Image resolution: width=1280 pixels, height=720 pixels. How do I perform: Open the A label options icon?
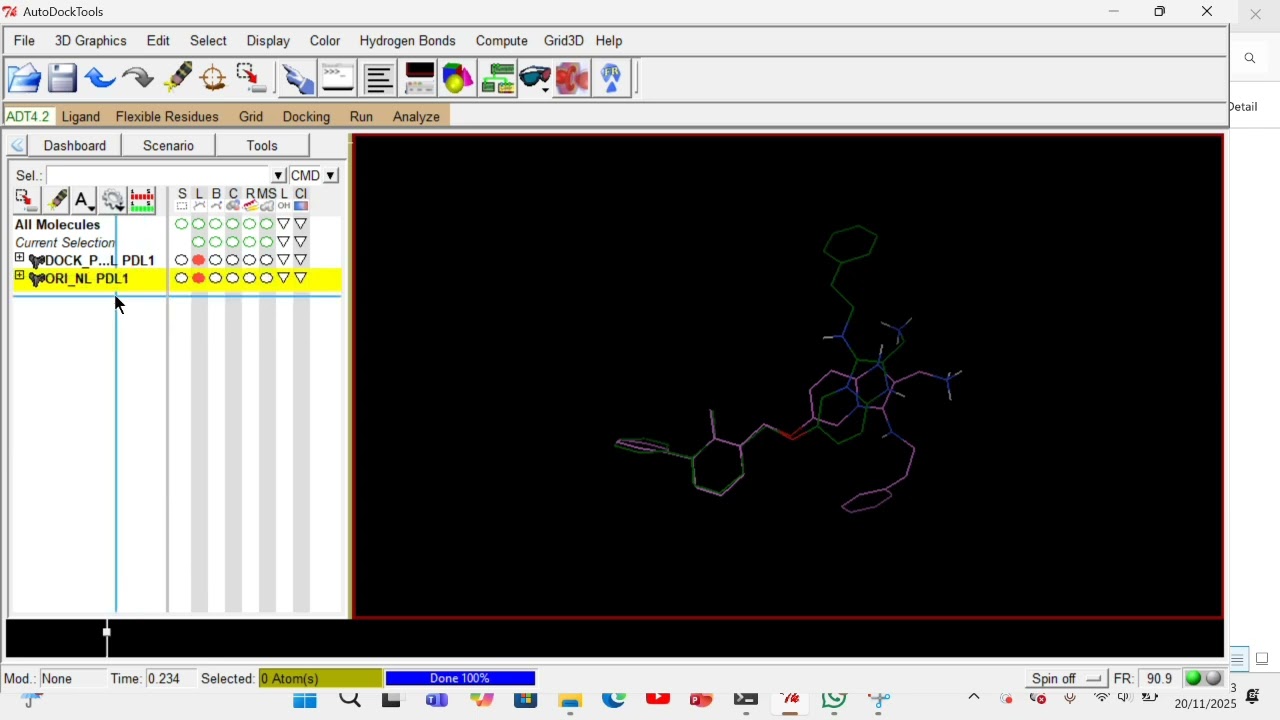(84, 201)
